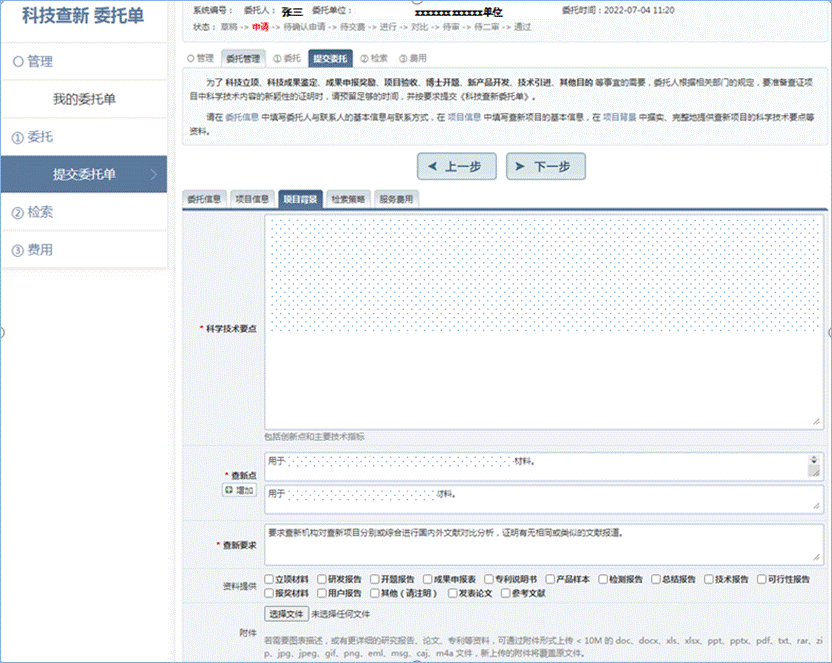
Task: Check the 产品样本 checkbox
Action: (x=550, y=579)
